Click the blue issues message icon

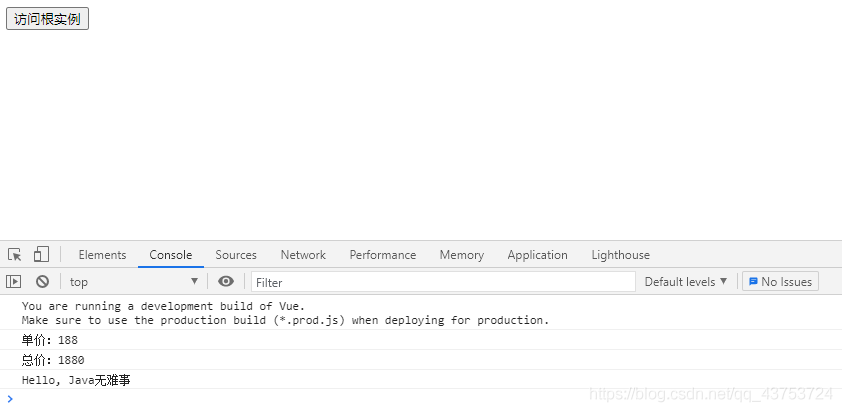(x=753, y=281)
